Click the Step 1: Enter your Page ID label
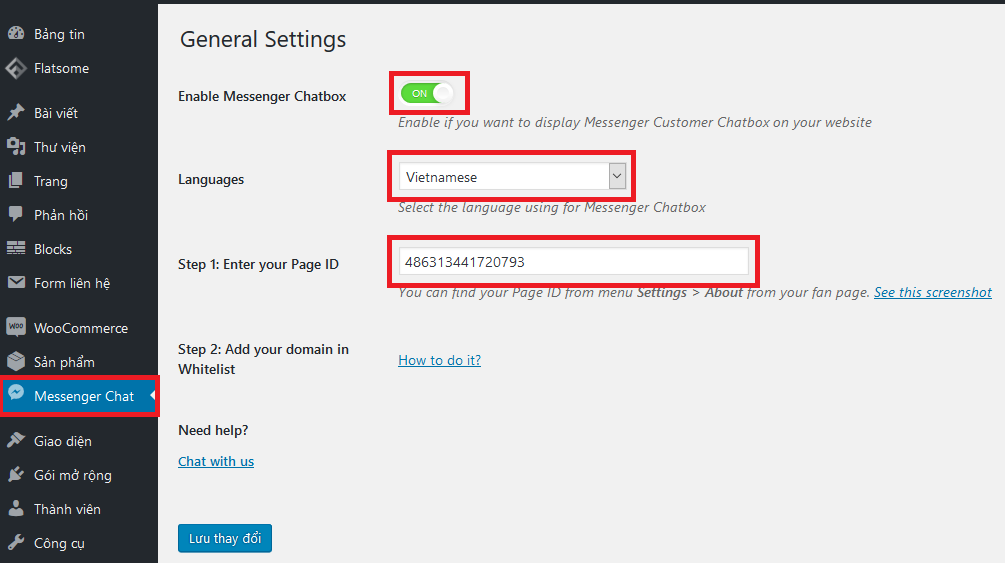Image resolution: width=1005 pixels, height=563 pixels. click(x=258, y=264)
